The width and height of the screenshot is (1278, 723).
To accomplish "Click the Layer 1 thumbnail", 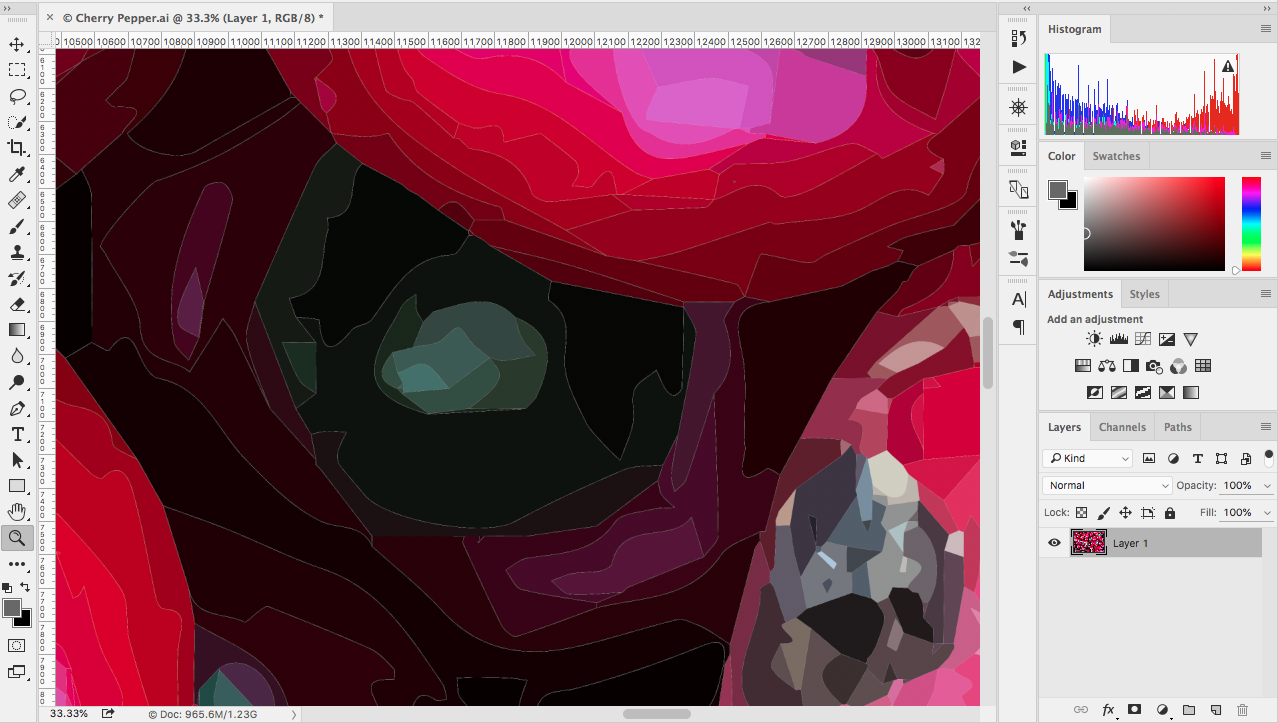I will (1089, 543).
